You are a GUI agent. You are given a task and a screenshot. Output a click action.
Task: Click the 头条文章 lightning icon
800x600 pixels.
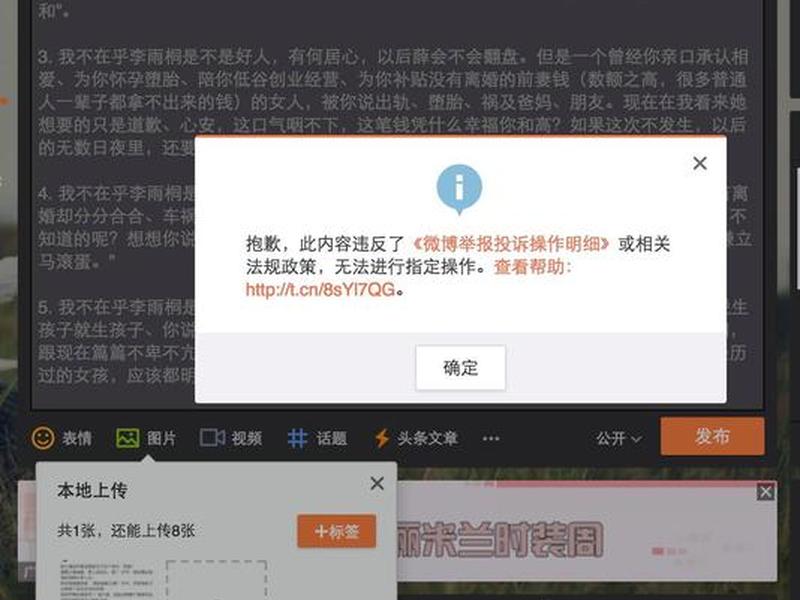click(x=382, y=438)
